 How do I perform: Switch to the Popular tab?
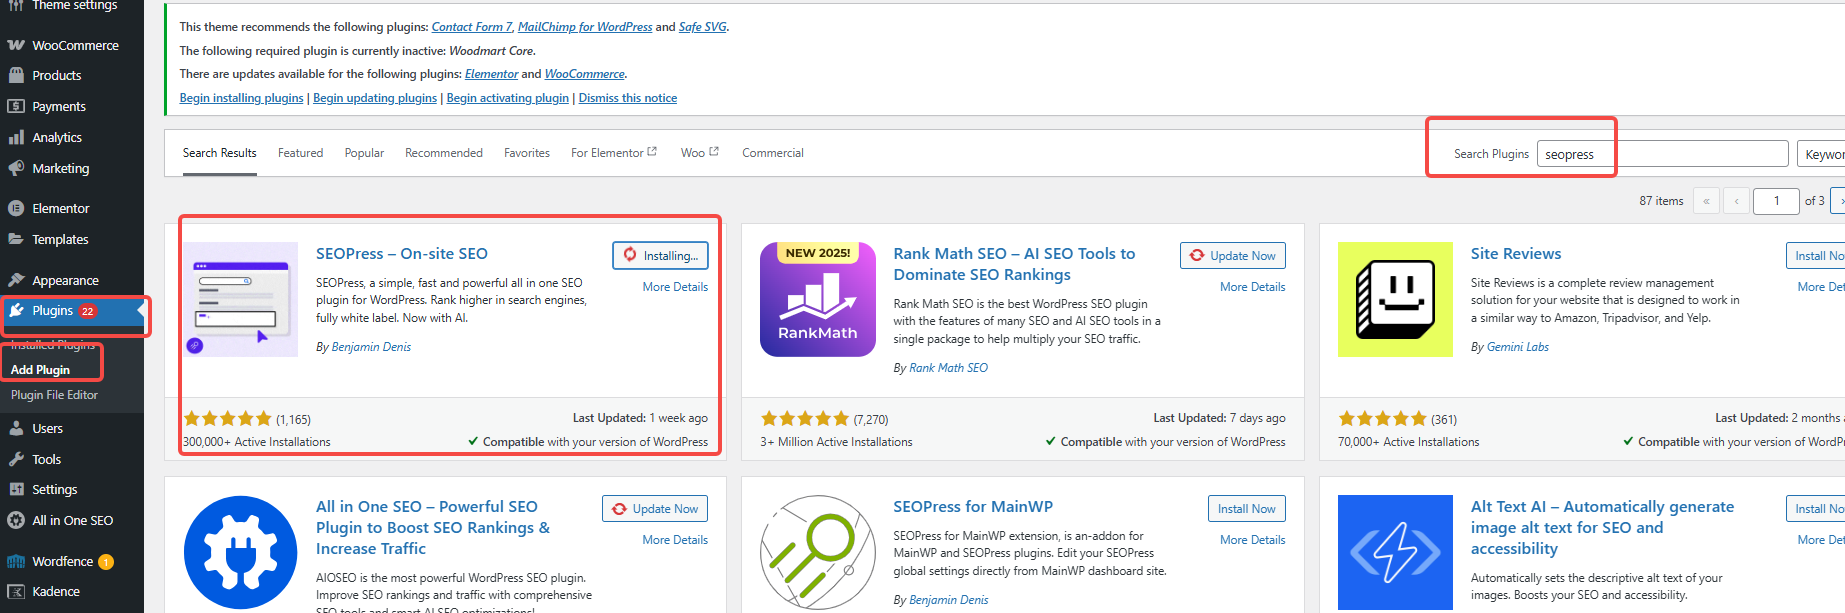point(364,153)
